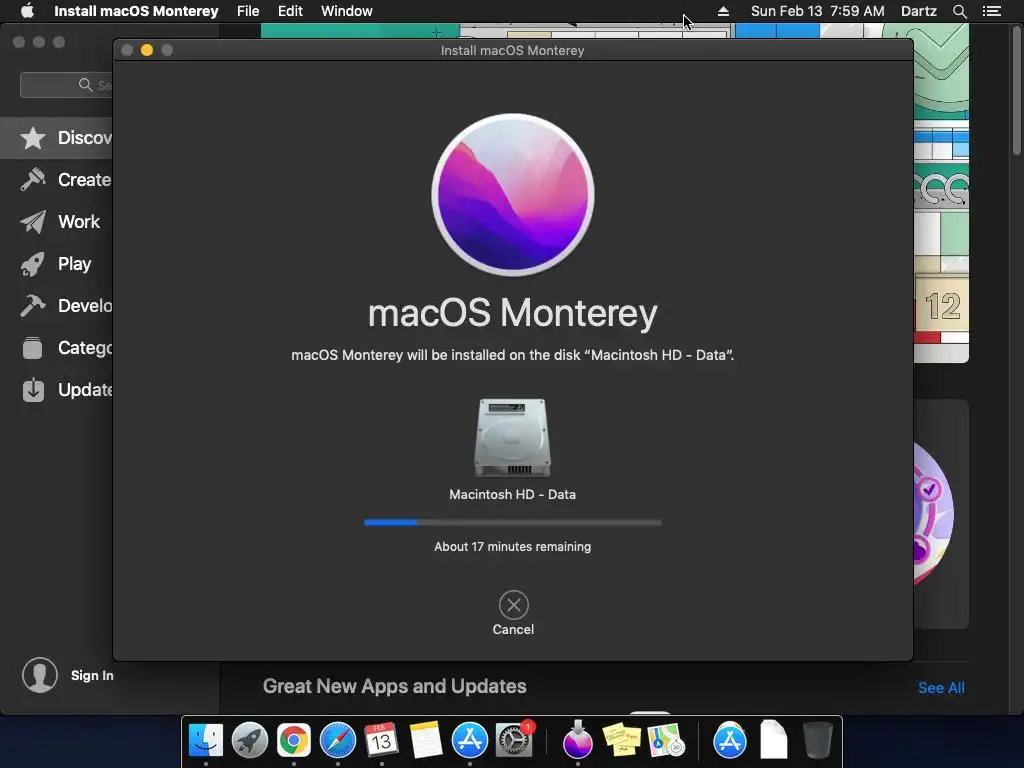
Task: Click Install macOS Monterey Dock icon
Action: click(578, 739)
